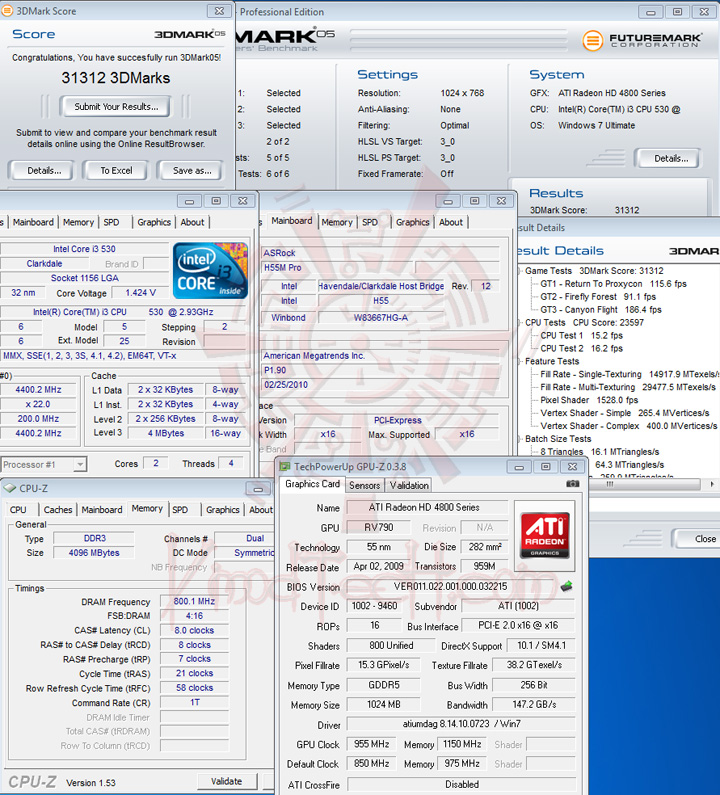Click the ATI CrossFire Disabled field
Viewport: 720px width, 795px height.
coord(461,784)
